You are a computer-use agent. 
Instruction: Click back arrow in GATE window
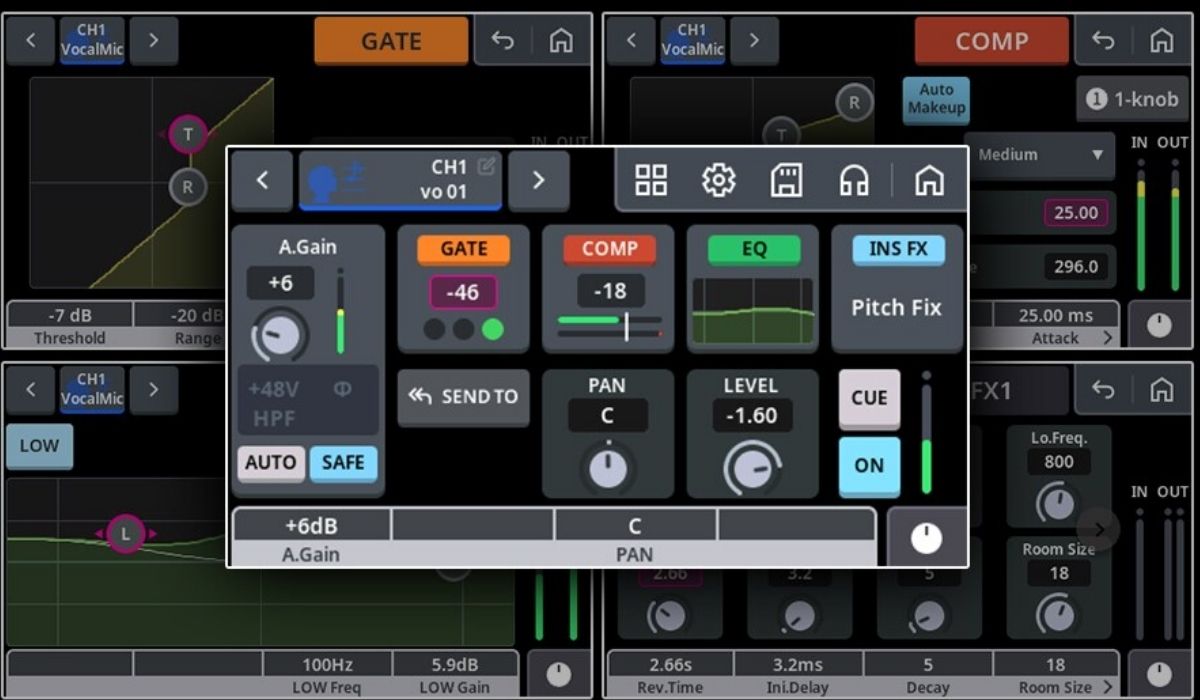[502, 41]
